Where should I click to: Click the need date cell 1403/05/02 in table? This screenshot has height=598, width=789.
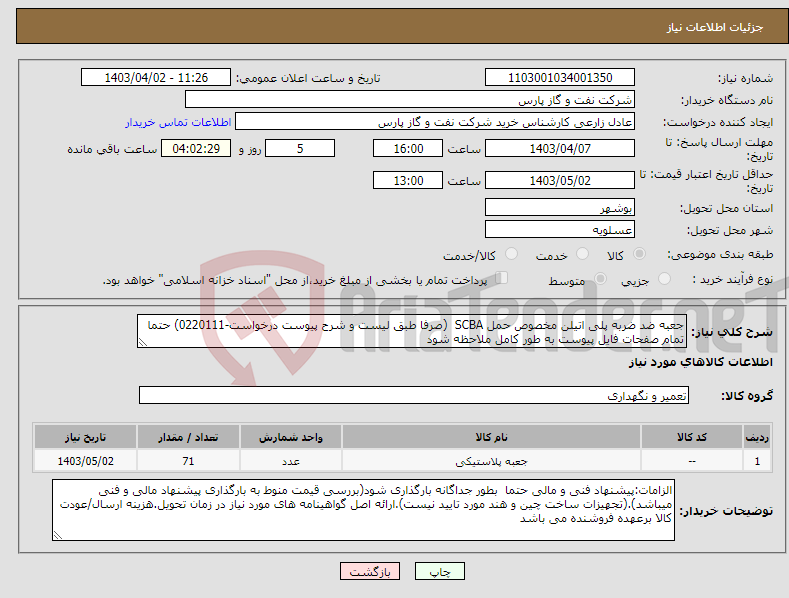coord(86,461)
